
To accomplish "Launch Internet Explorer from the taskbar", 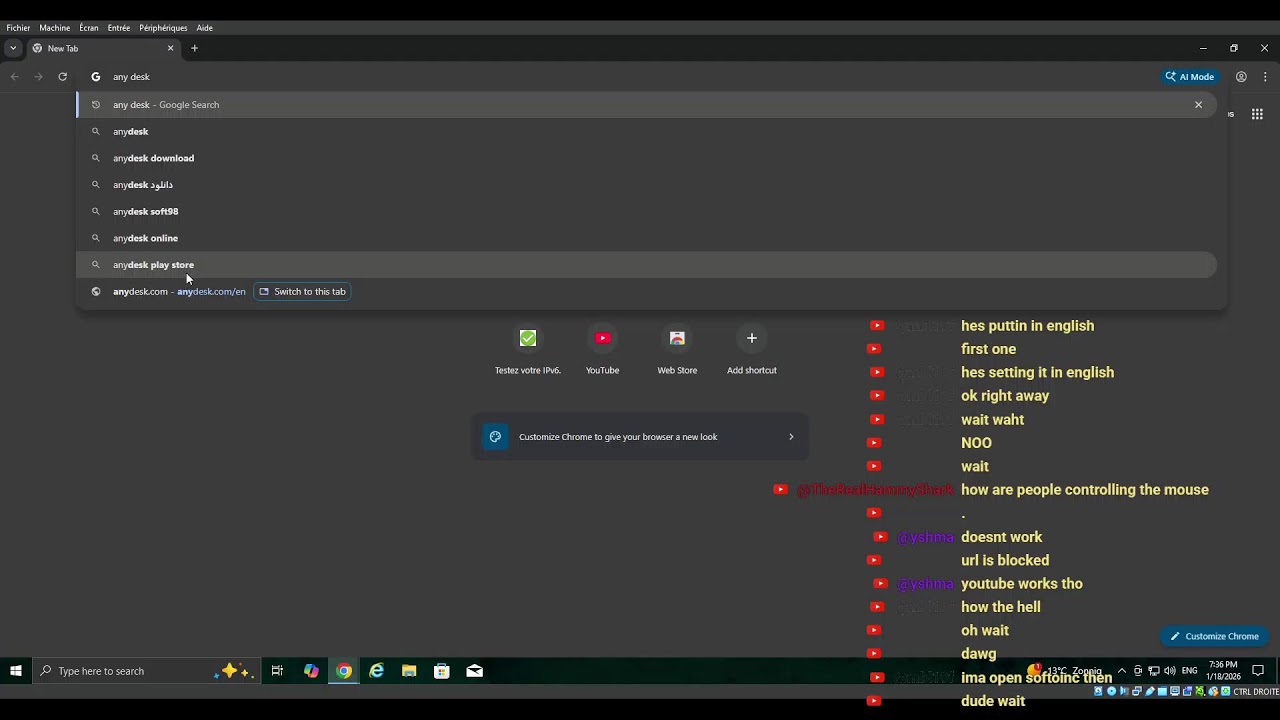I will [377, 671].
